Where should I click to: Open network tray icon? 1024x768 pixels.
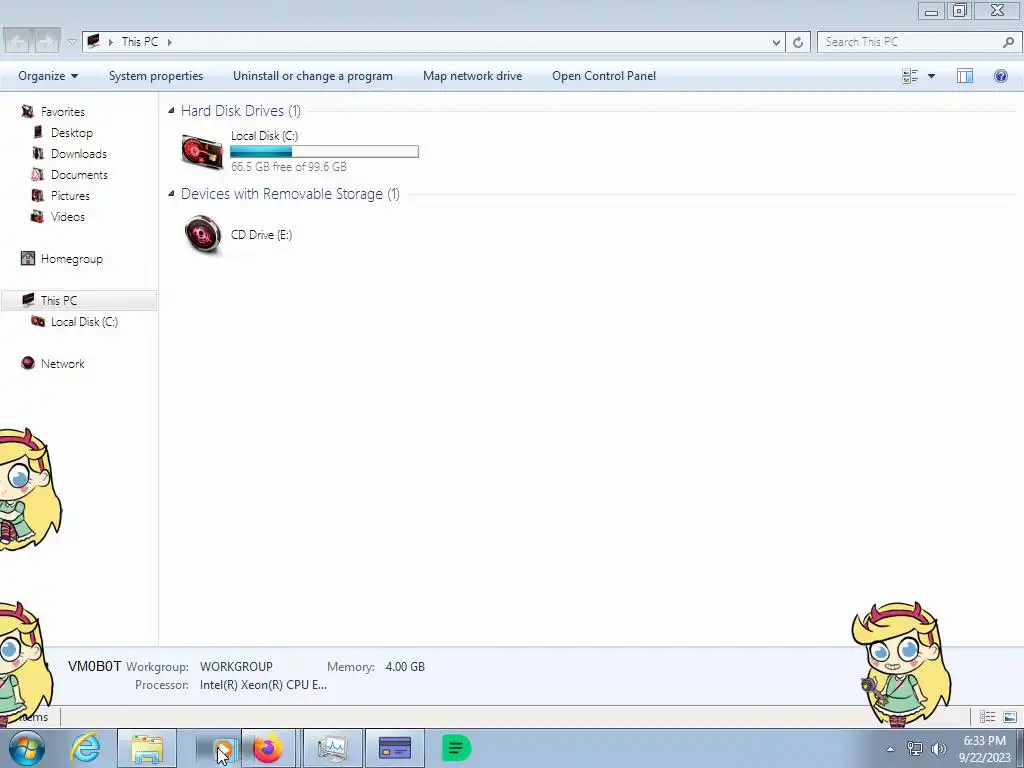coord(915,748)
